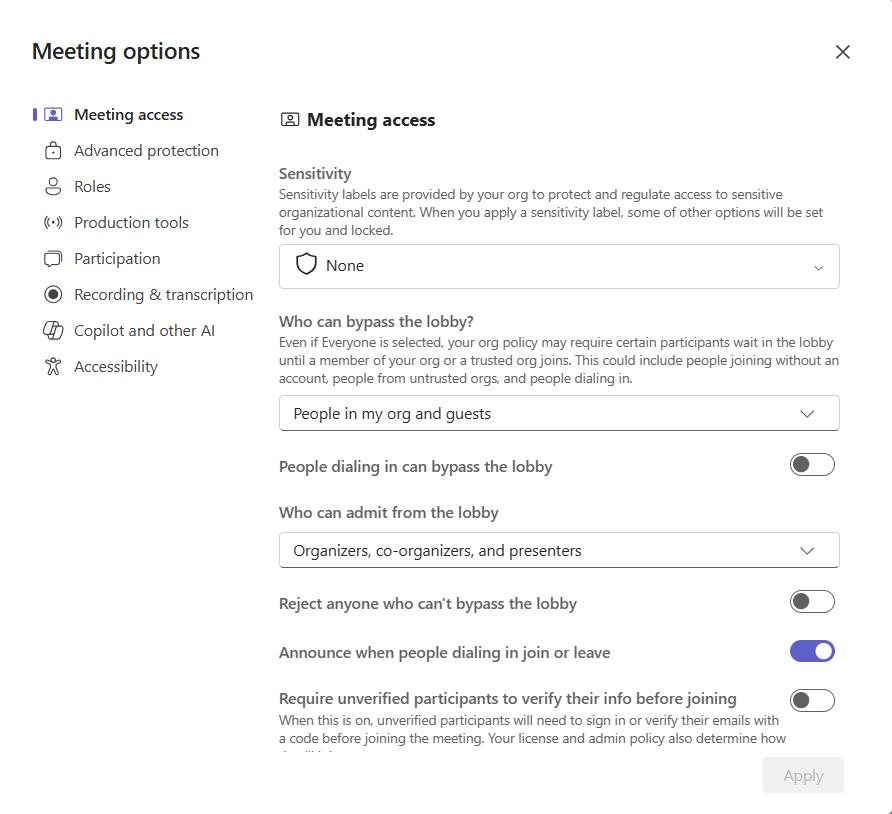Click the Participation chat bubble icon
Image resolution: width=892 pixels, height=814 pixels.
point(53,259)
